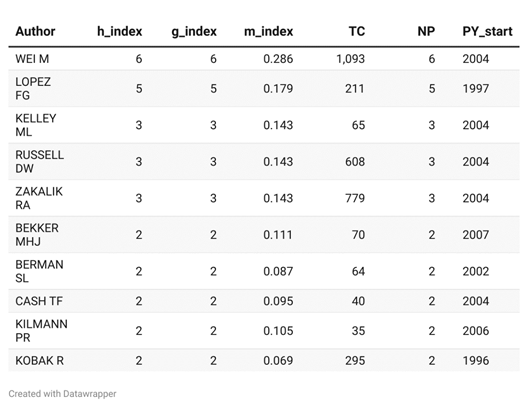Image resolution: width=528 pixels, height=408 pixels.
Task: Select the h_index column header
Action: [x=120, y=31]
